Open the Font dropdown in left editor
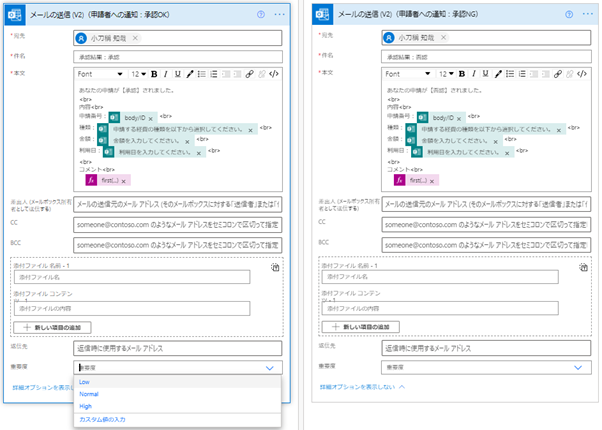The height and width of the screenshot is (430, 602). pos(100,74)
